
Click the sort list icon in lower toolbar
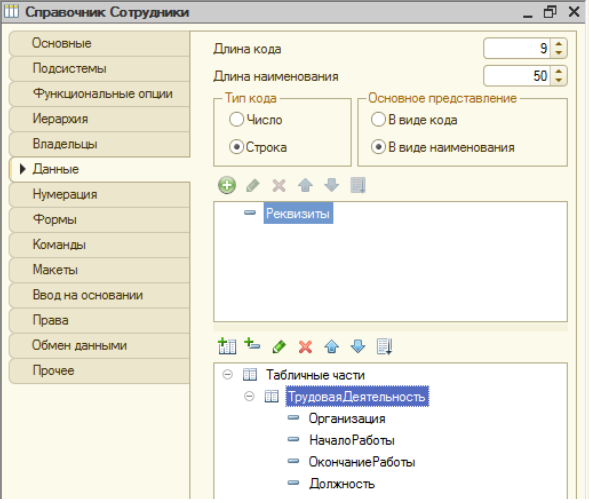click(x=384, y=346)
